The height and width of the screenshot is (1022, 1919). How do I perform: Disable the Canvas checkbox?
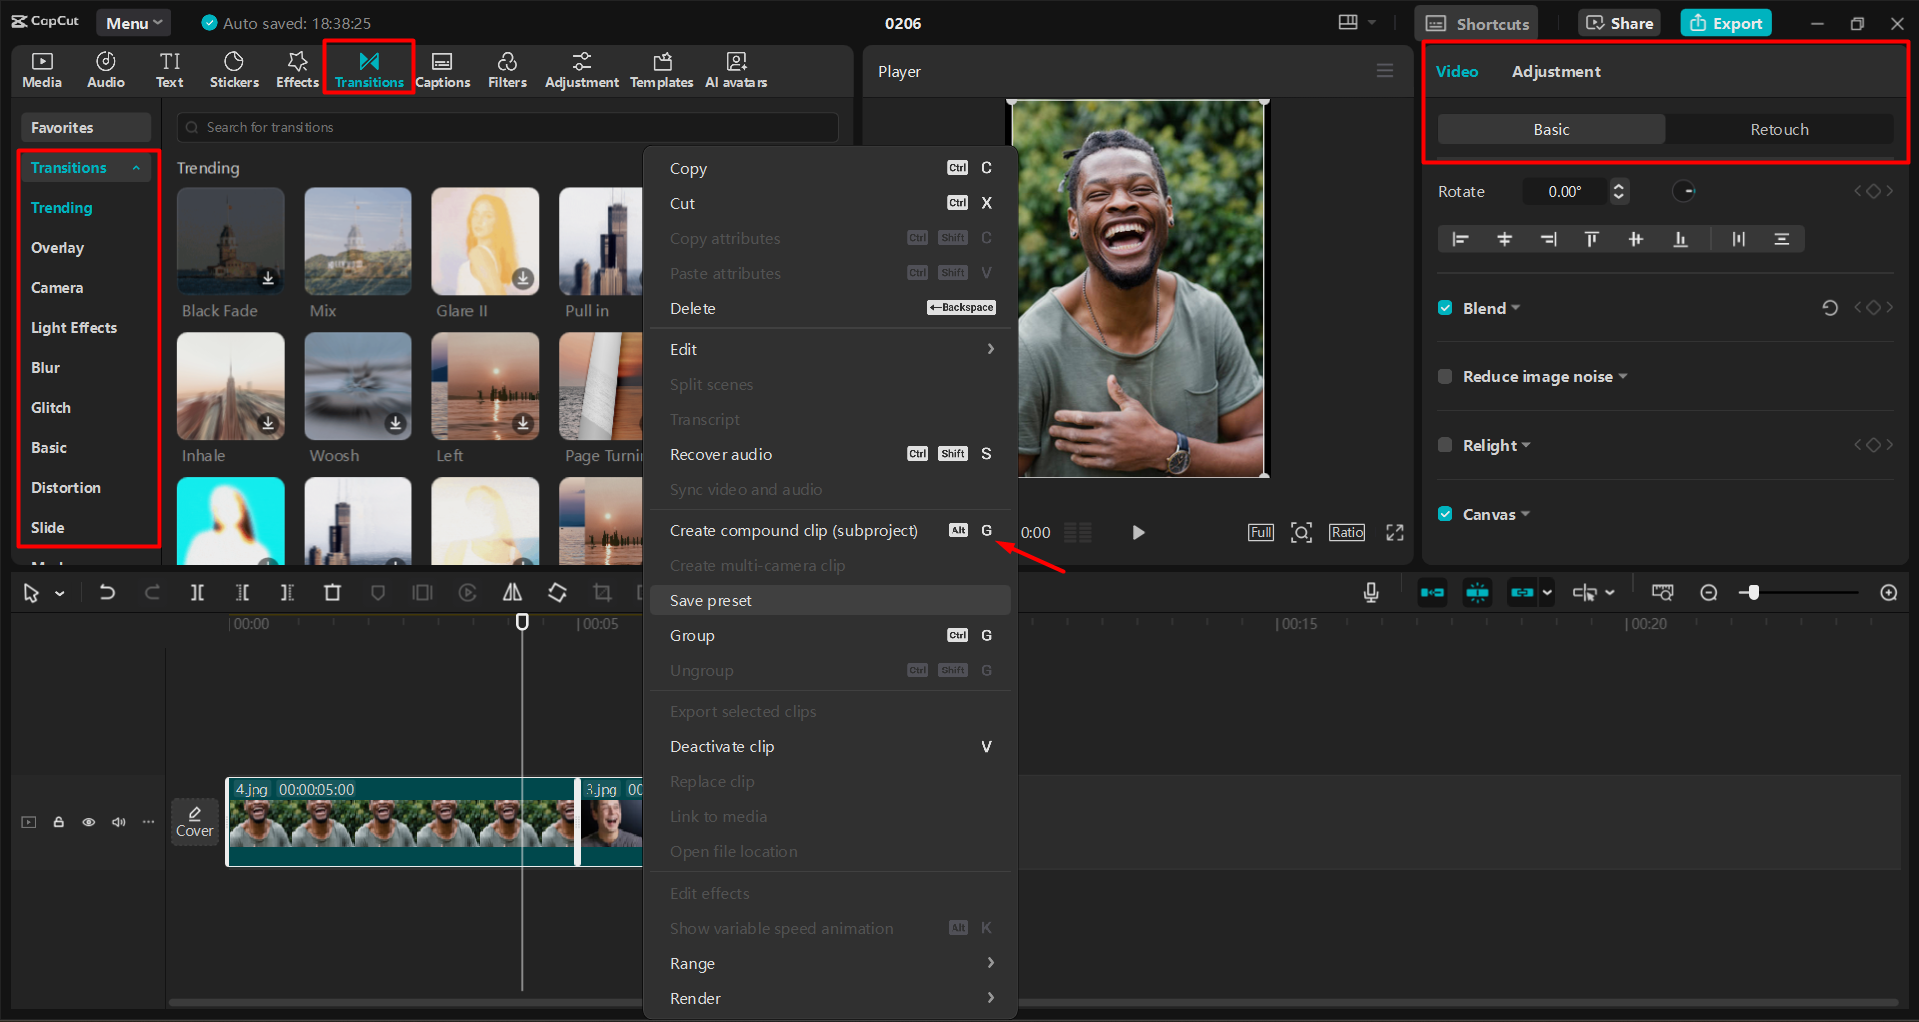[x=1445, y=513]
